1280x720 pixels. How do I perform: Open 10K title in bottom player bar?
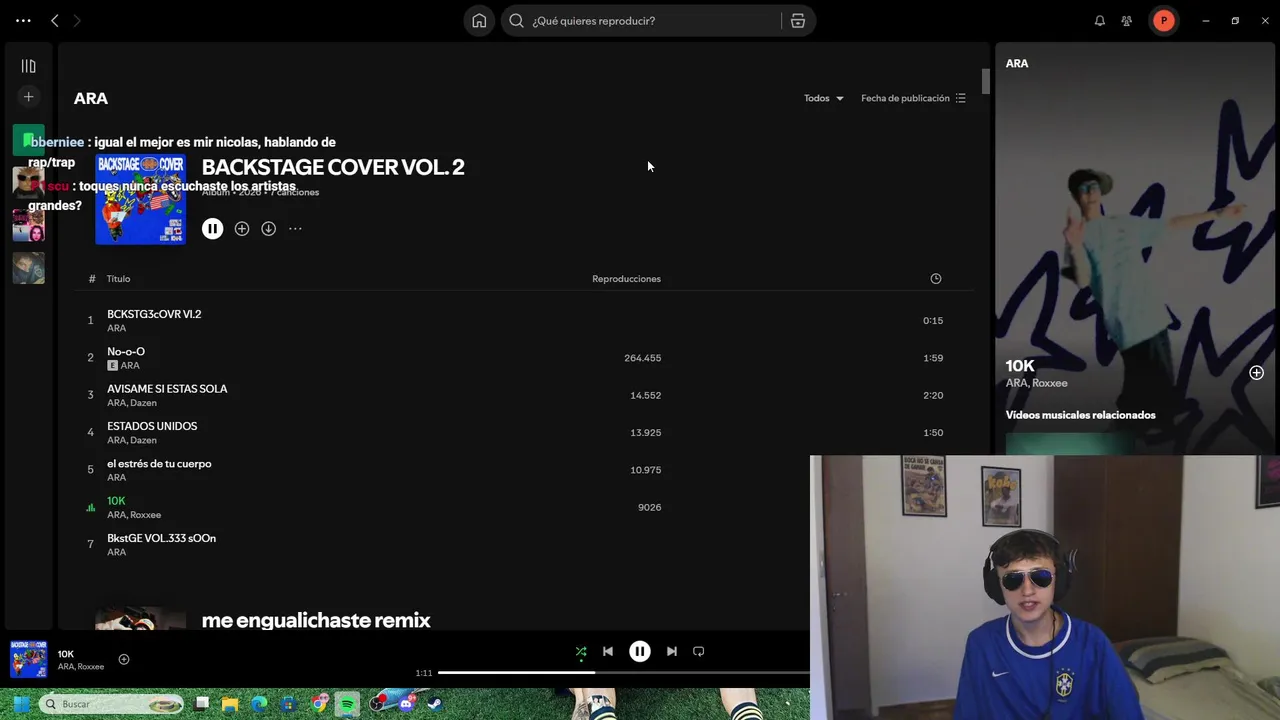66,654
